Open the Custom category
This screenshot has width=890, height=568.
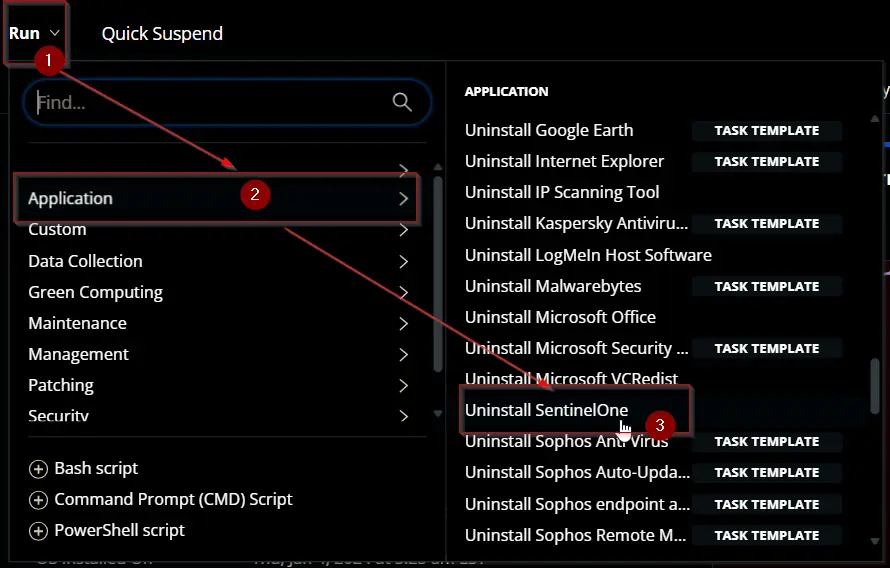(x=219, y=229)
